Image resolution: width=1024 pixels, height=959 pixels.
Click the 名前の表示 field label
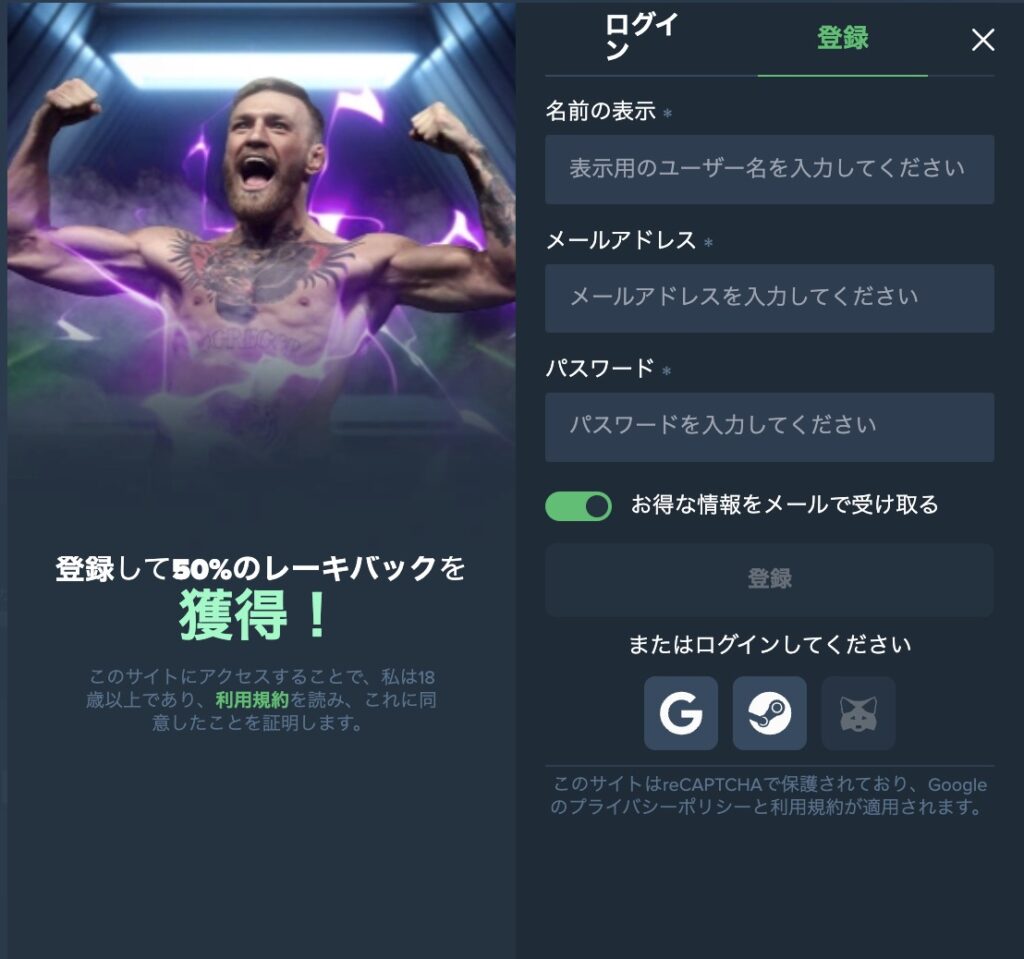[x=601, y=111]
